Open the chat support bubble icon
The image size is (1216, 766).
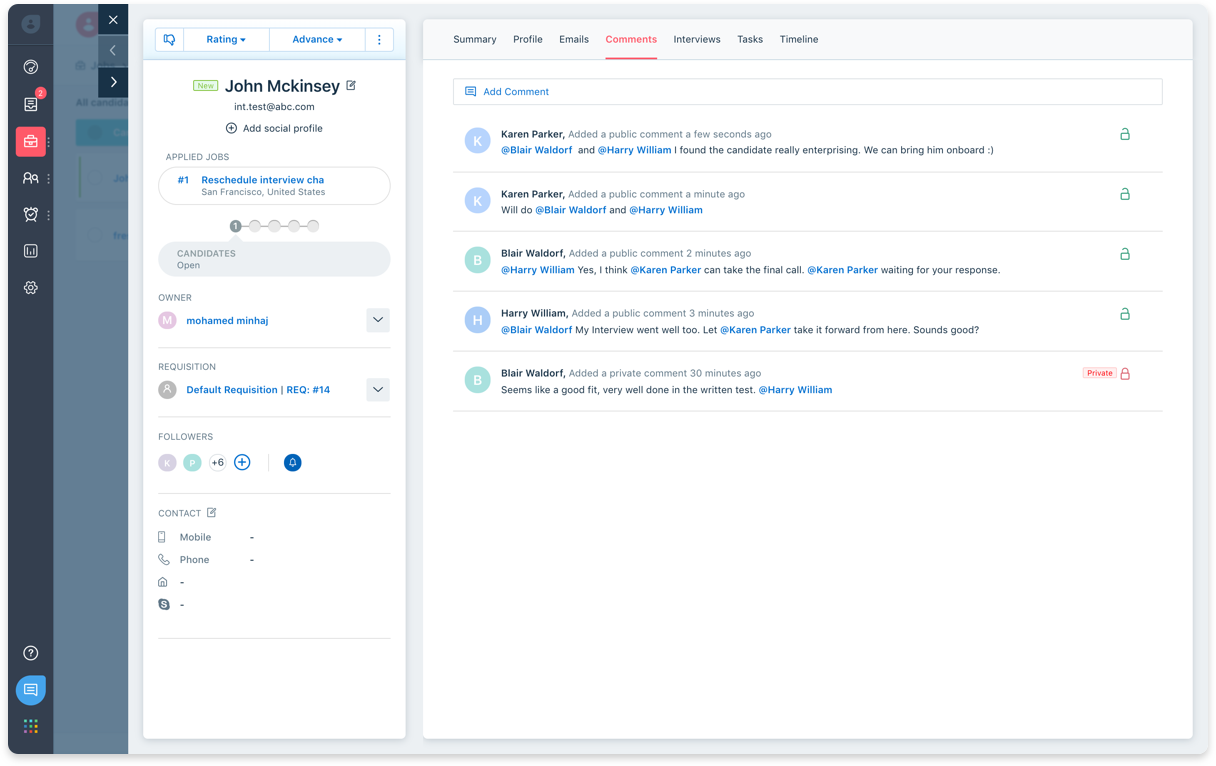click(31, 690)
